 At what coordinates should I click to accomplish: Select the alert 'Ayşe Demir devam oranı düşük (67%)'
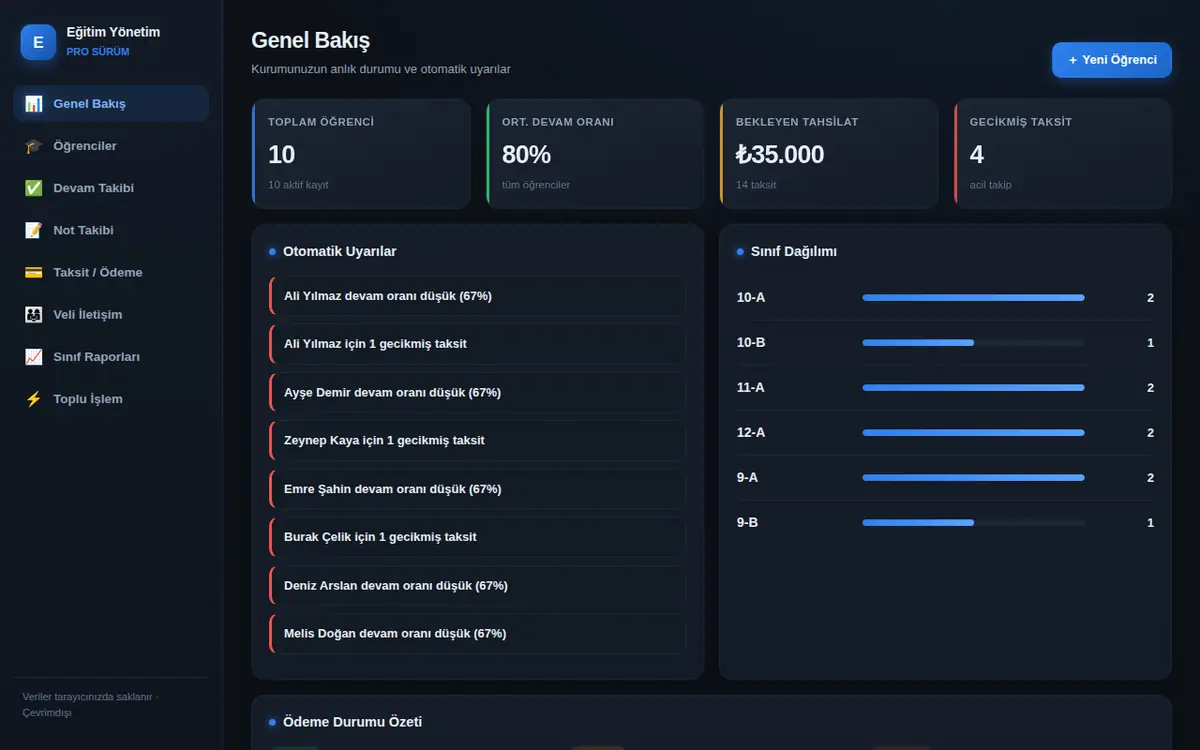(477, 392)
